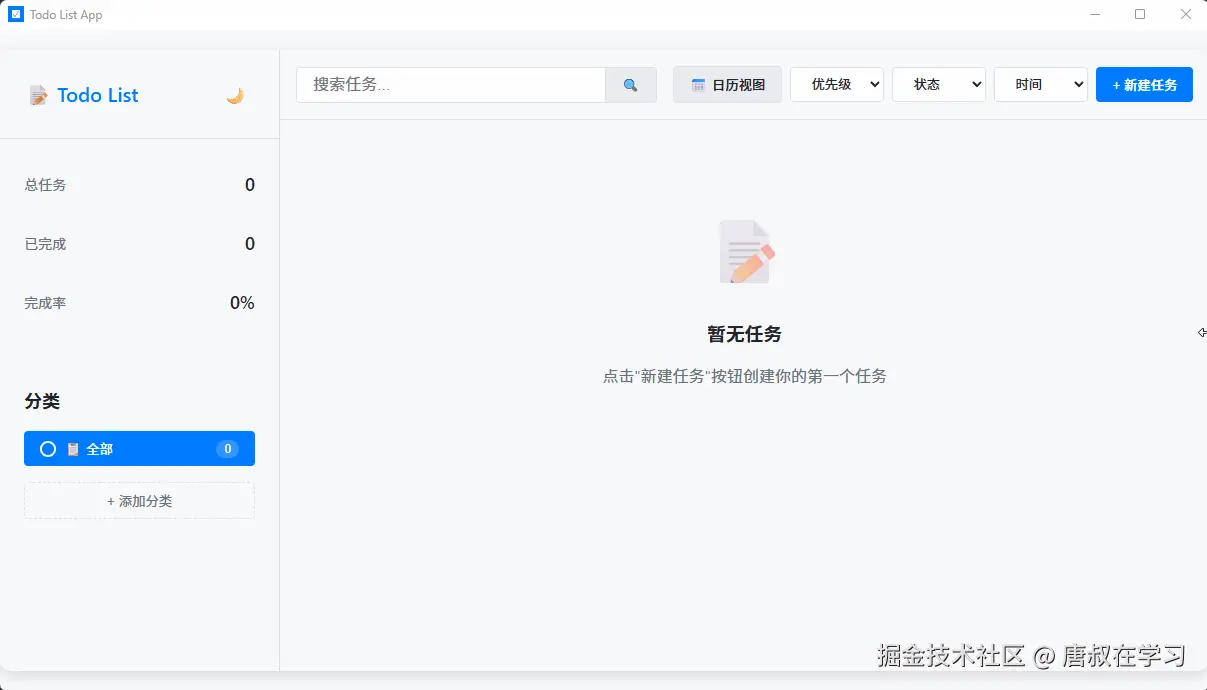Select the 全部 category radio circle
Image resolution: width=1207 pixels, height=690 pixels.
tap(47, 449)
